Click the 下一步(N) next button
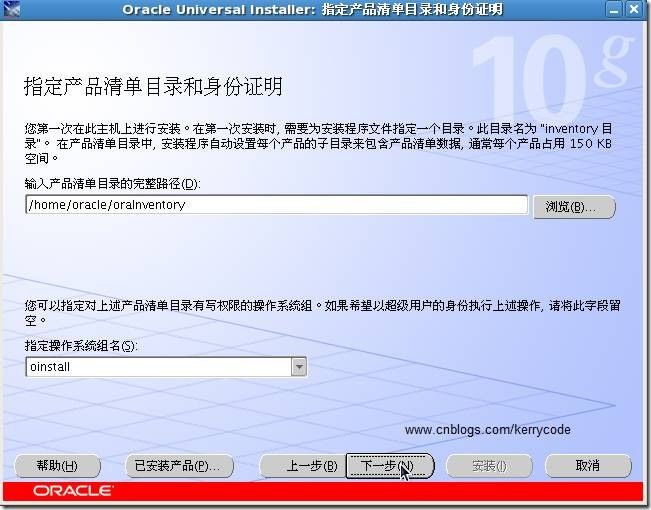Screen dimensions: 651x510 click(x=390, y=466)
